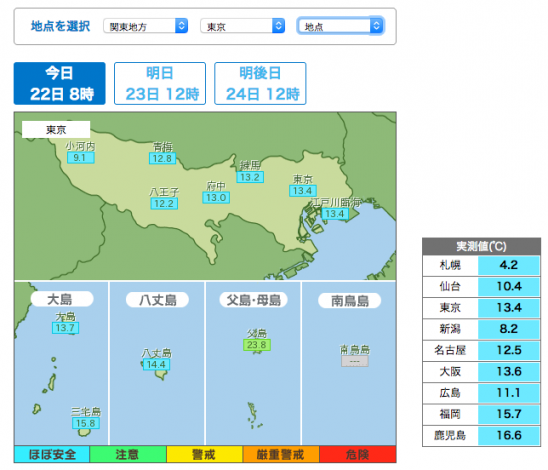Click the 4.2 value for 札幌
Screen dimensions: 548x470
509,265
